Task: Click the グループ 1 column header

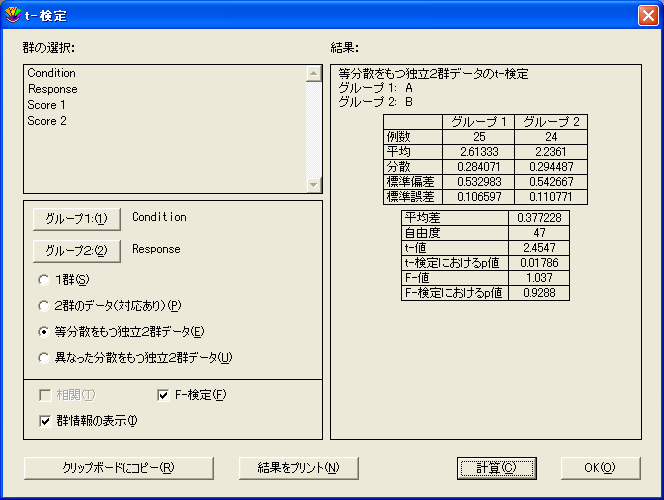Action: (x=479, y=122)
